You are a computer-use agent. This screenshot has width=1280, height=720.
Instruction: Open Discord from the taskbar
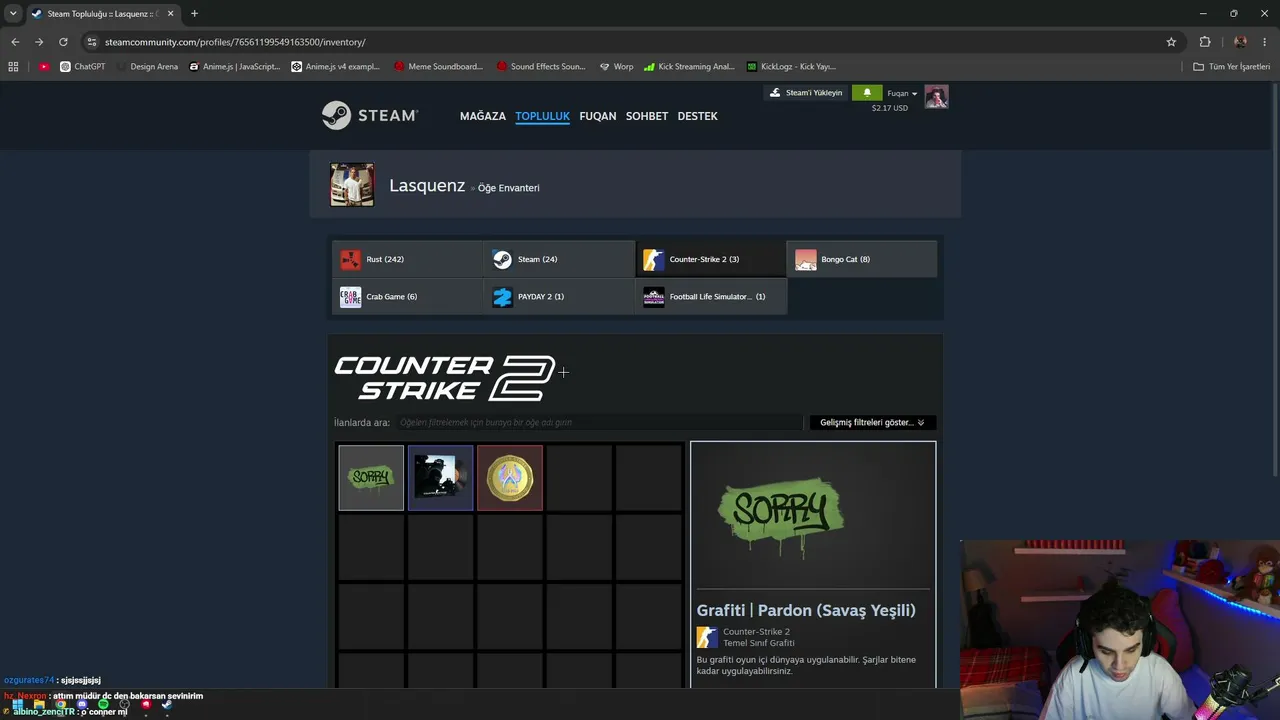click(x=82, y=705)
